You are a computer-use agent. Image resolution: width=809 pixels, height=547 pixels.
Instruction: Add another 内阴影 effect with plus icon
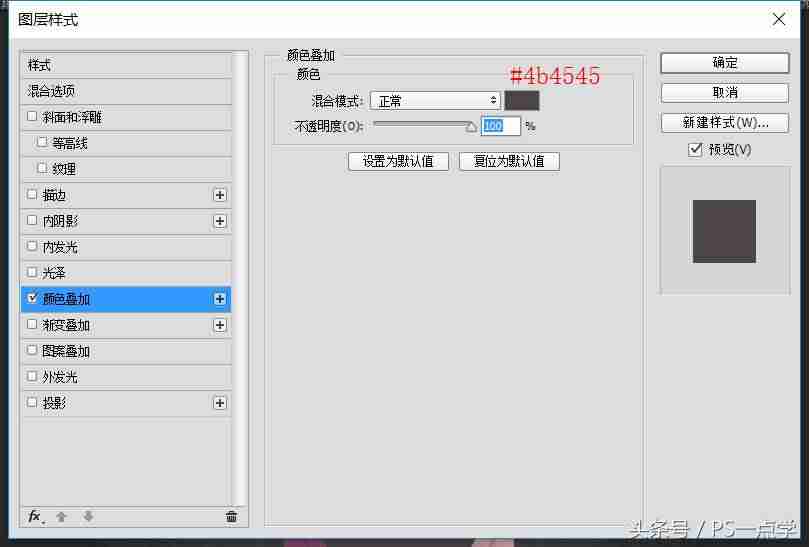220,221
